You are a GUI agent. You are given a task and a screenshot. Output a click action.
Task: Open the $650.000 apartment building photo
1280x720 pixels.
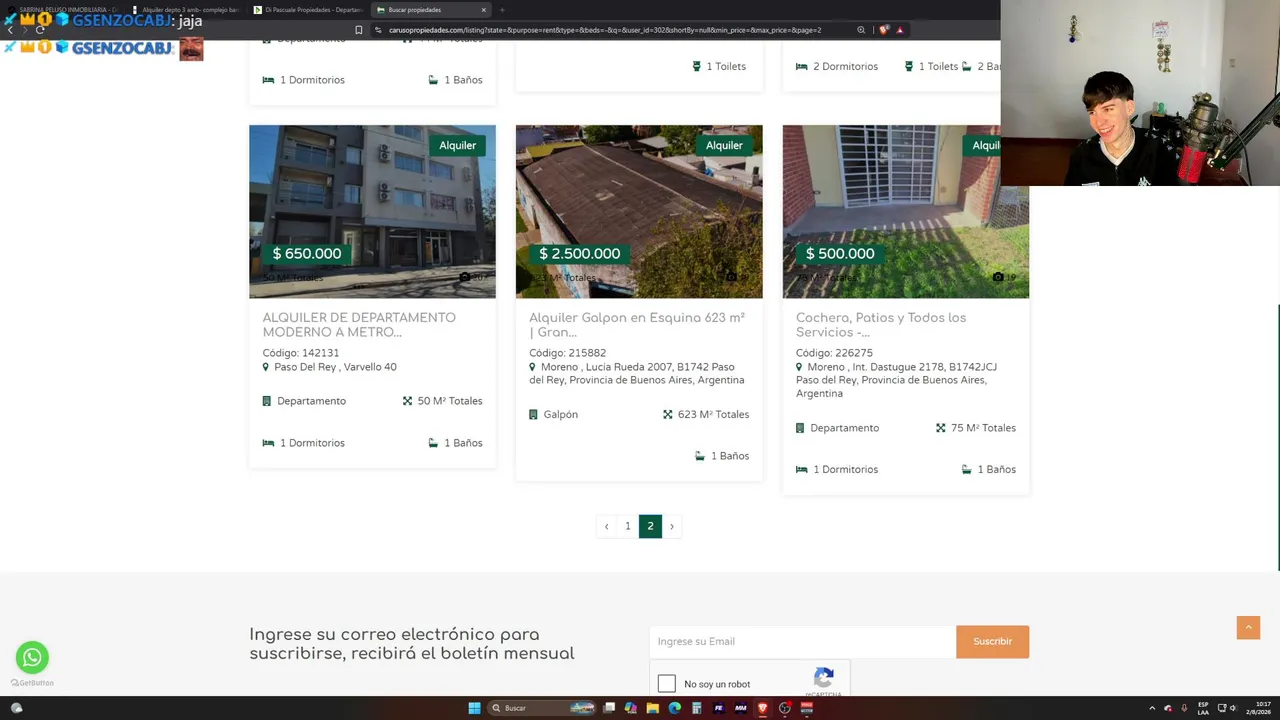tap(372, 211)
